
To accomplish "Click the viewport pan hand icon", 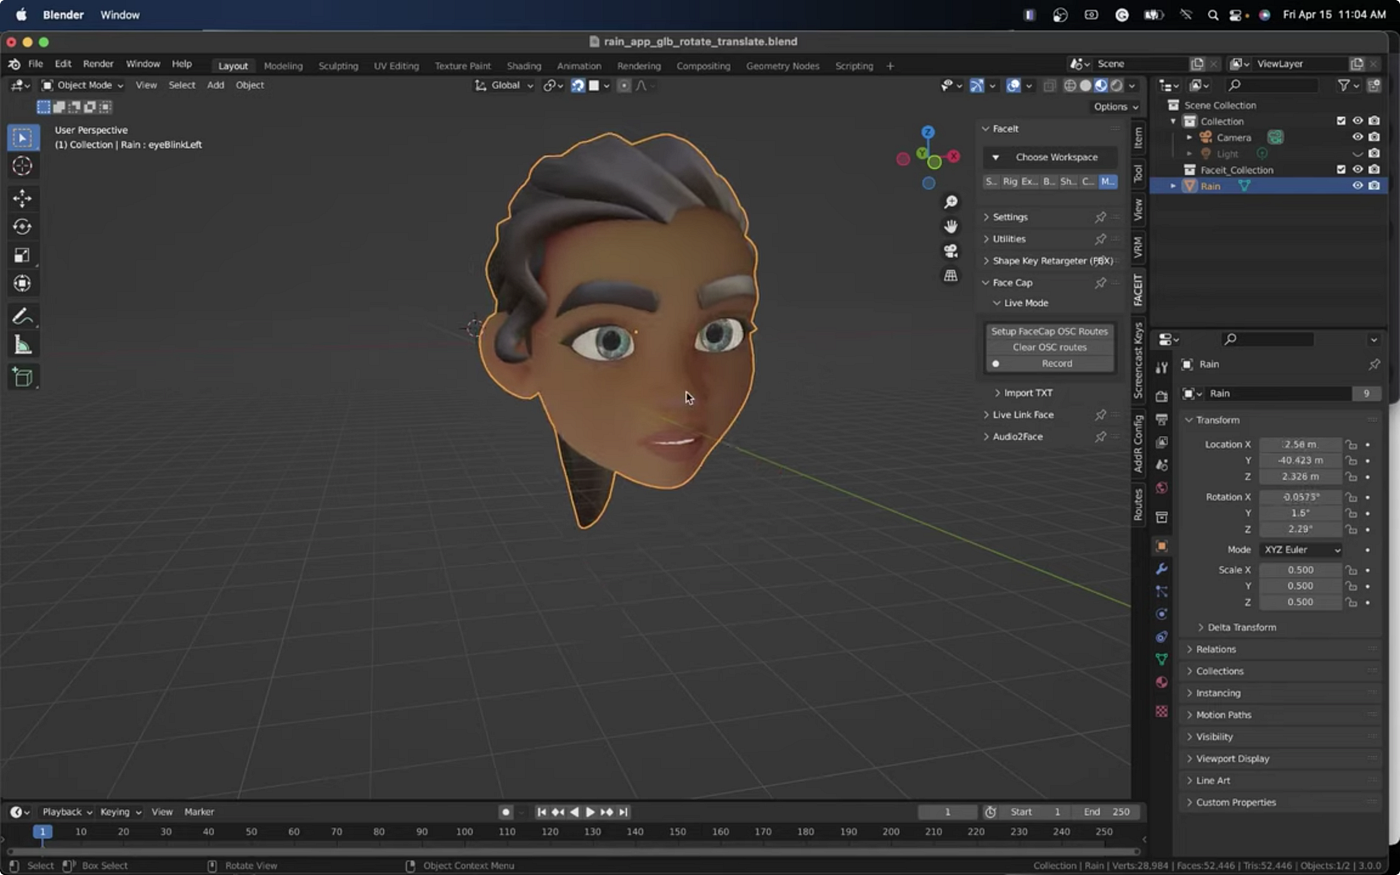I will tap(950, 226).
